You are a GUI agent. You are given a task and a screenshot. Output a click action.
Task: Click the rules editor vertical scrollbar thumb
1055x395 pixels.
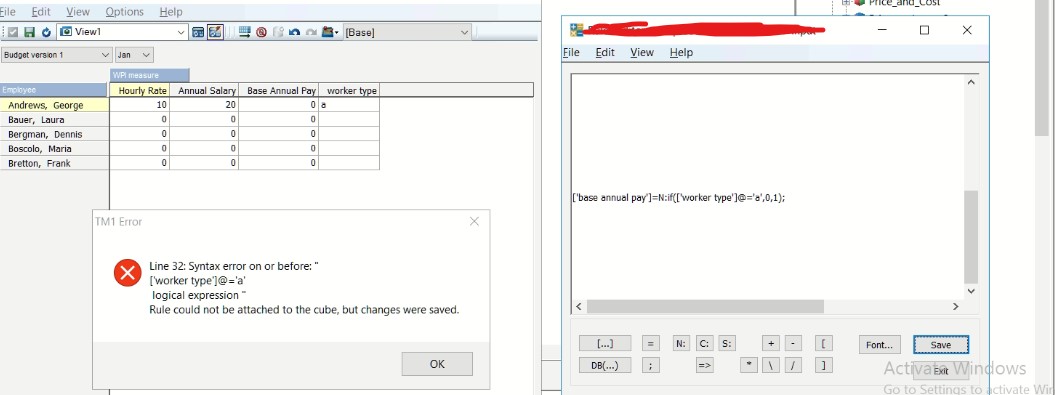coord(970,236)
